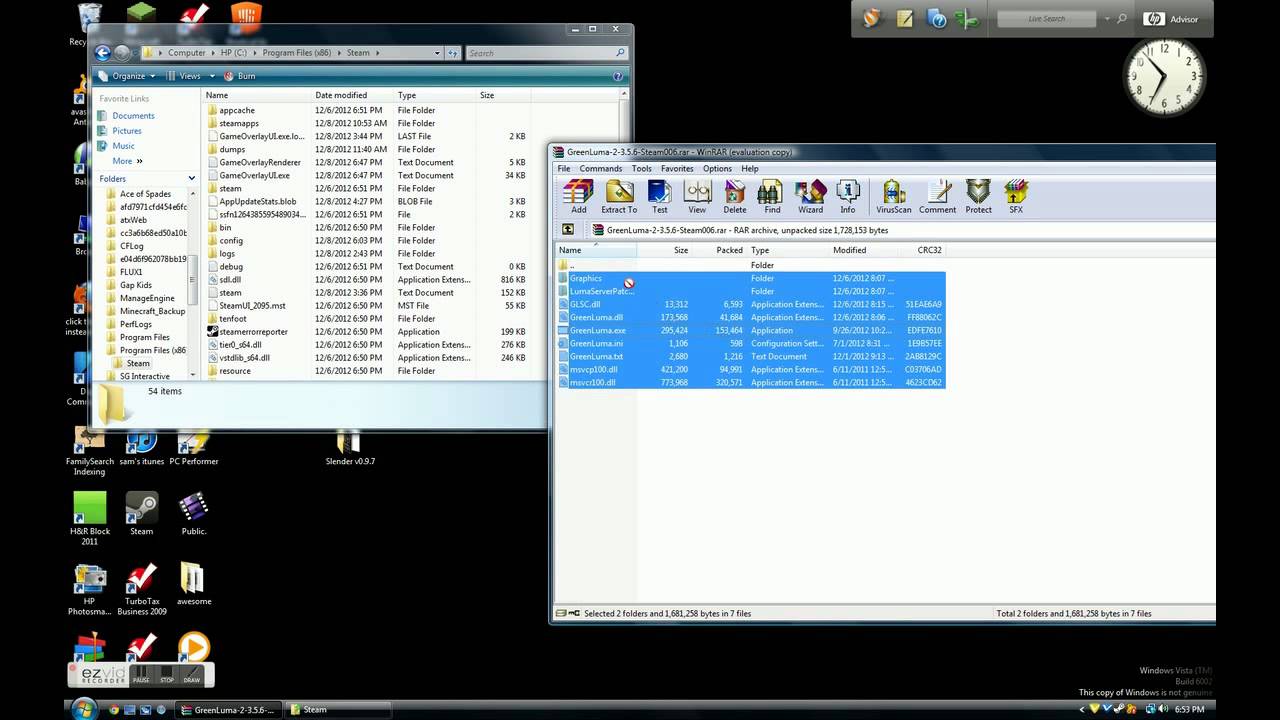
Task: Click the Extract To toolbar icon
Action: point(619,196)
